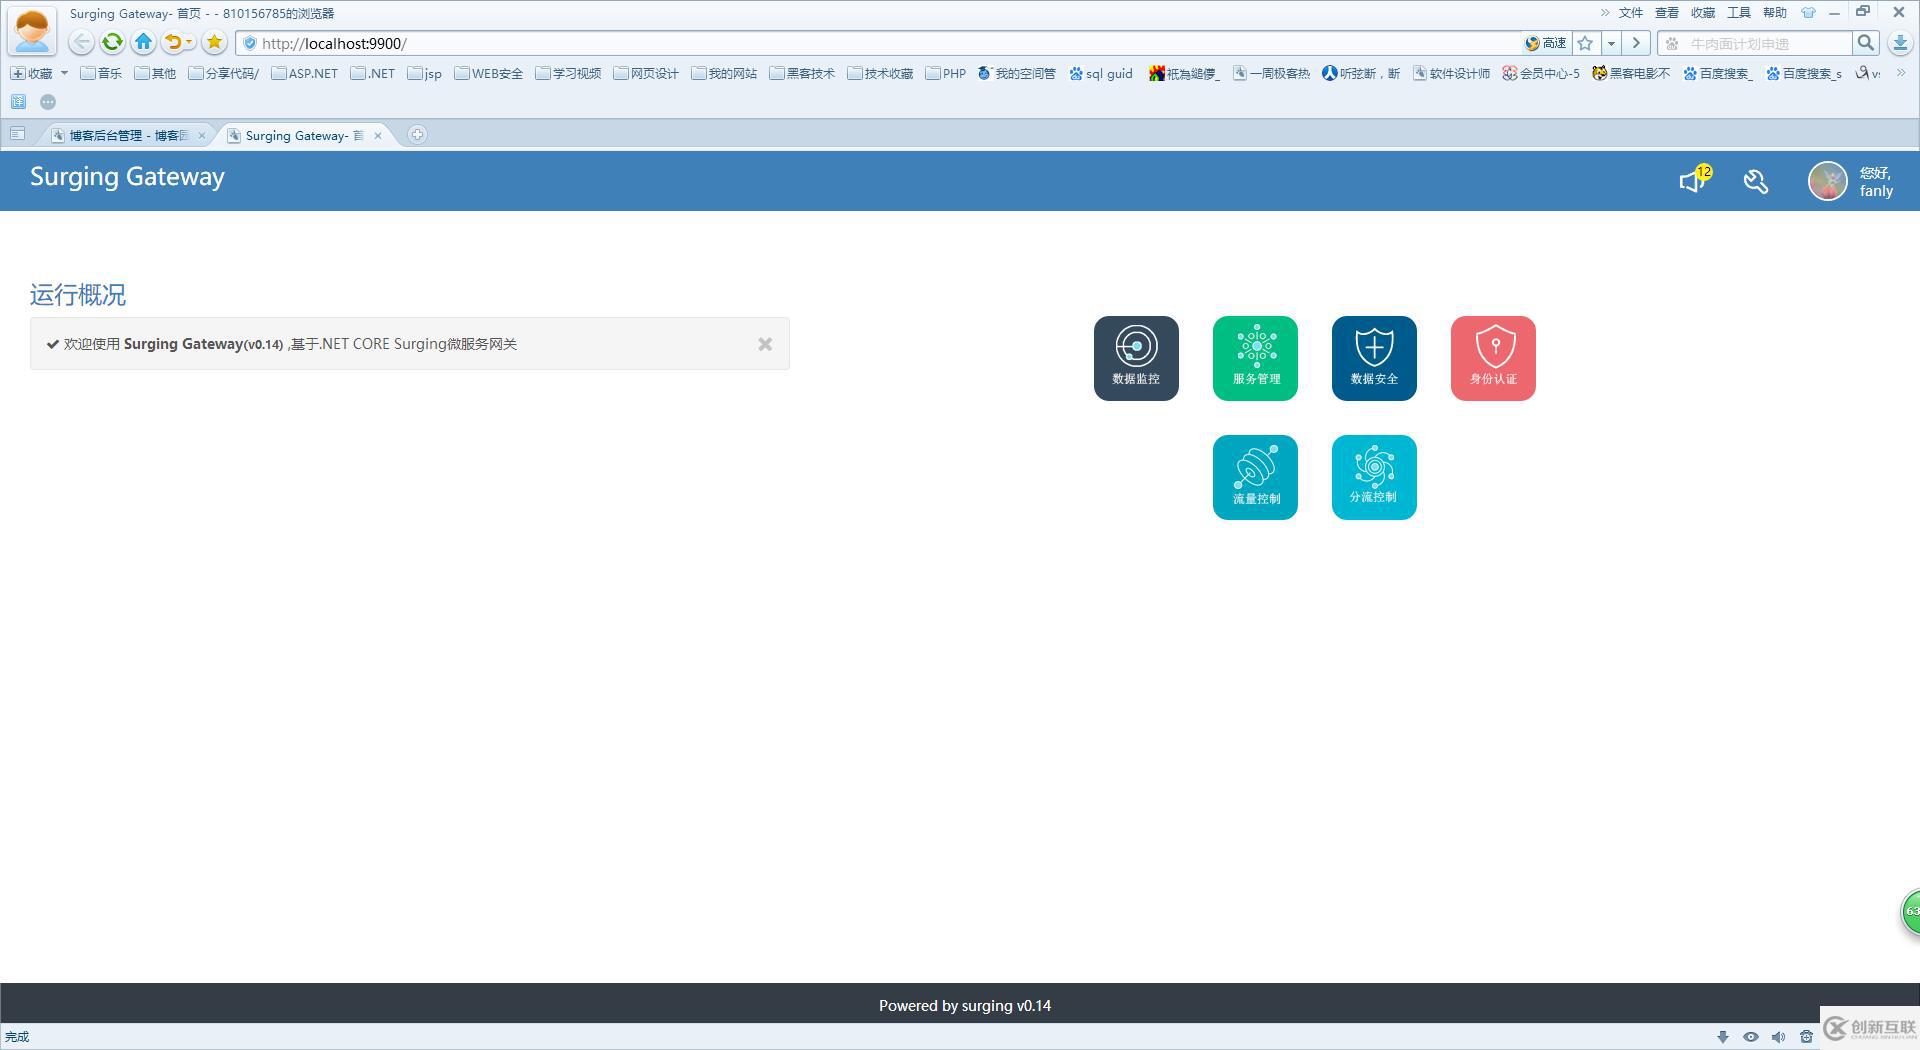Dismiss the welcome message alert
This screenshot has width=1920, height=1050.
pos(765,344)
